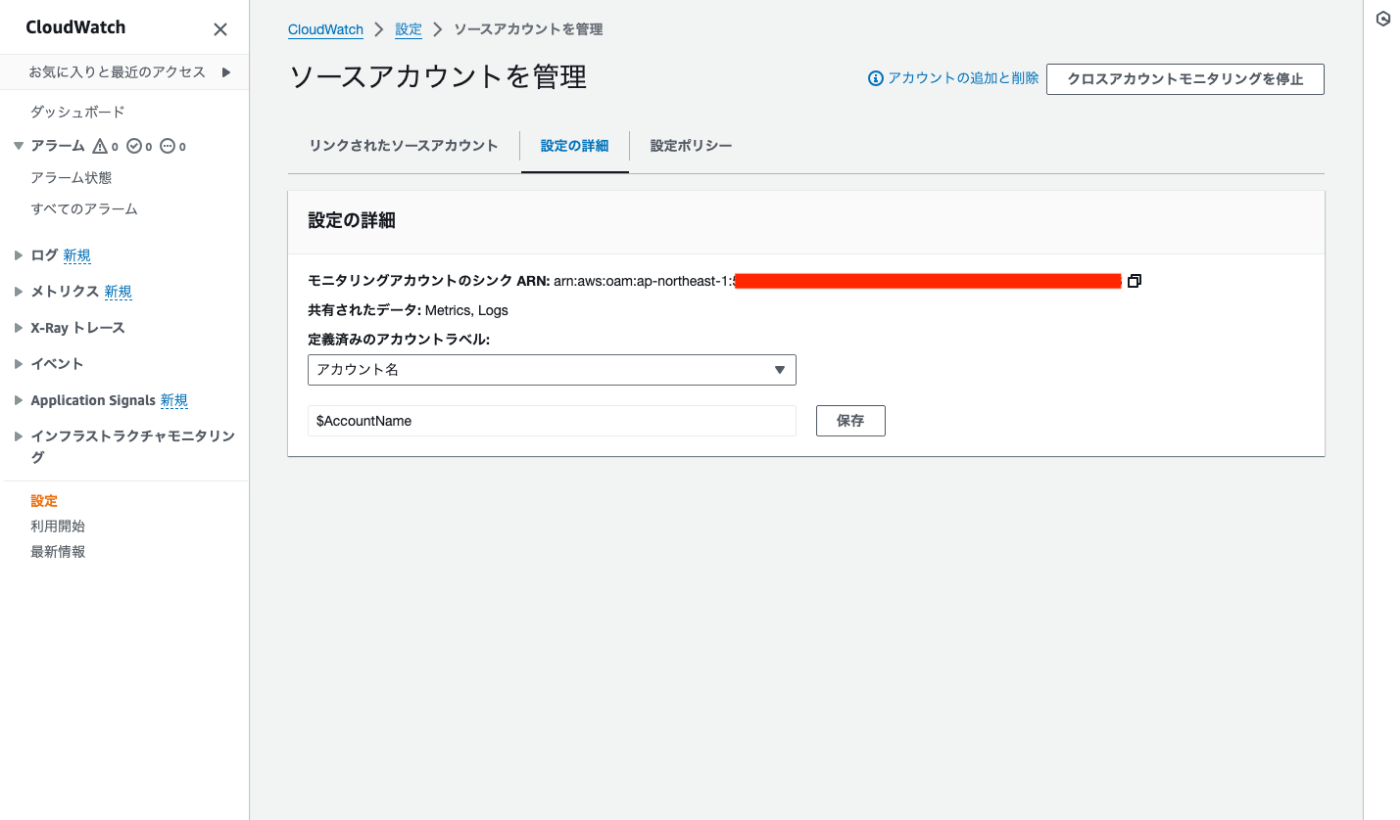This screenshot has width=1400, height=820.
Task: Open すべてのアラーム in sidebar
Action: tap(84, 209)
